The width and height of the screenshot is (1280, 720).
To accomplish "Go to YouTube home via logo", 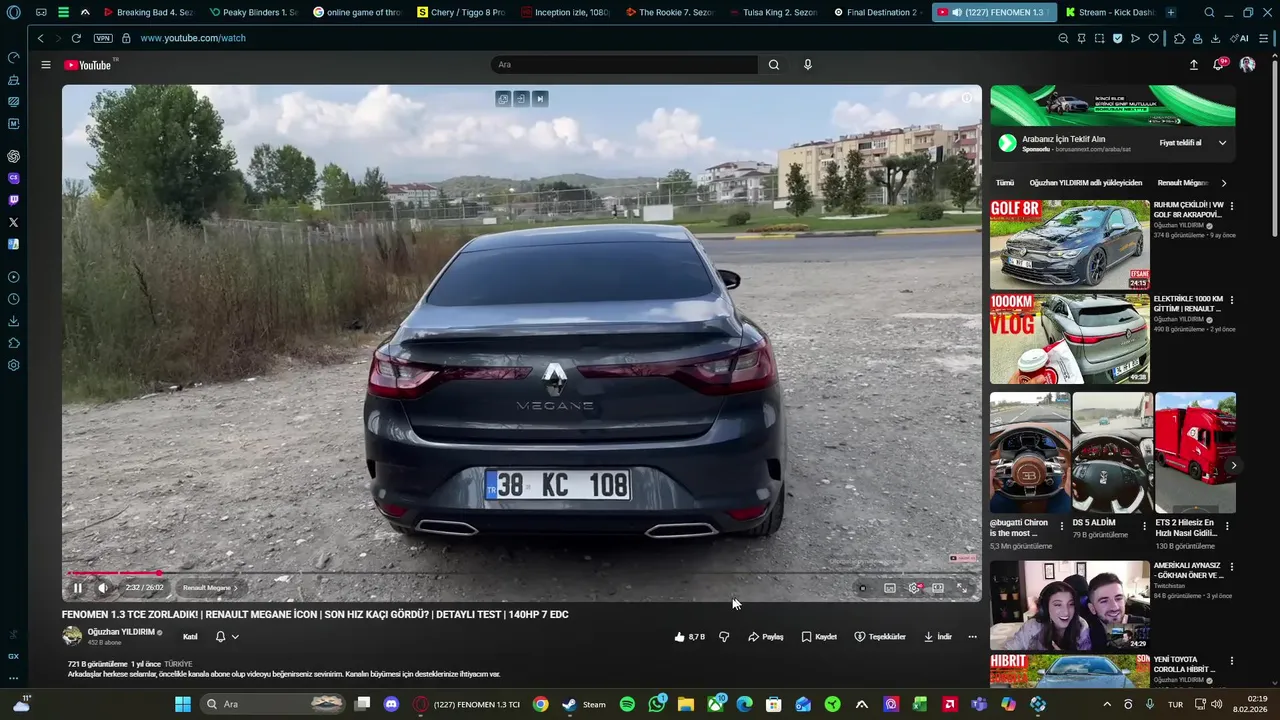I will [x=88, y=65].
